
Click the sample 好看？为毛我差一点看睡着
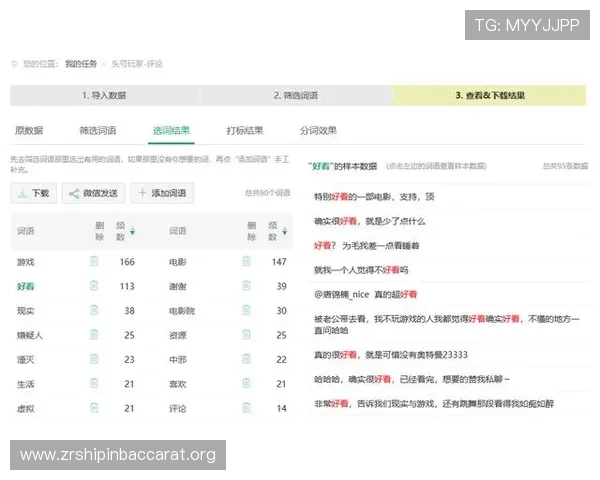(366, 245)
